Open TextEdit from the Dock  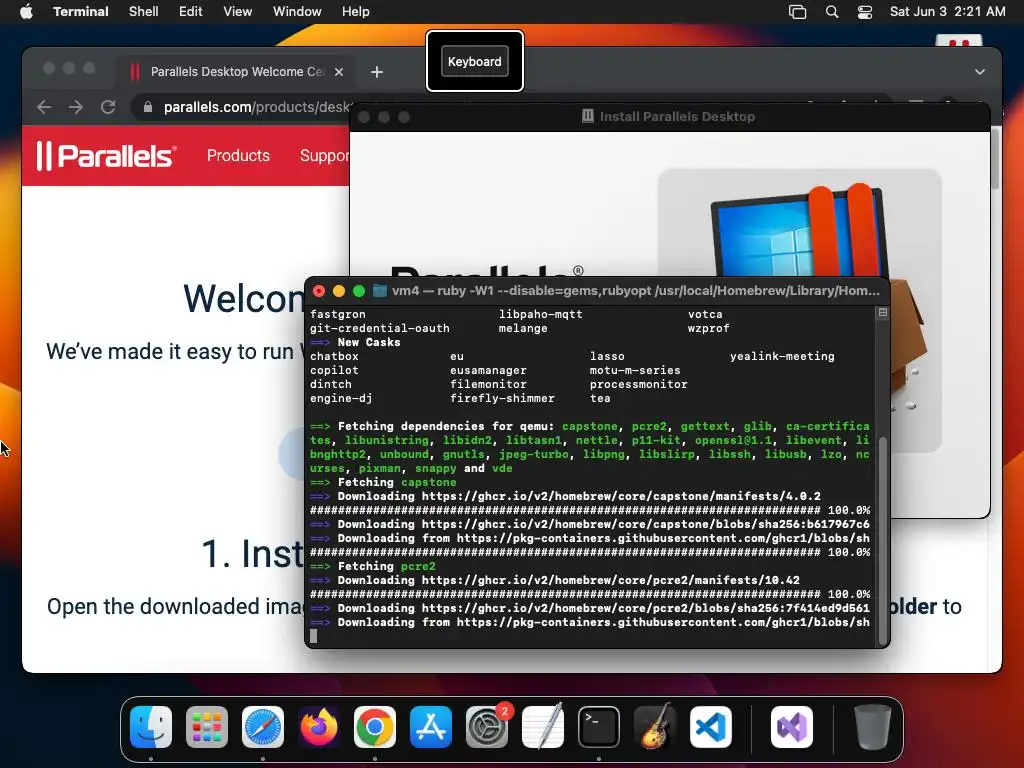(543, 727)
